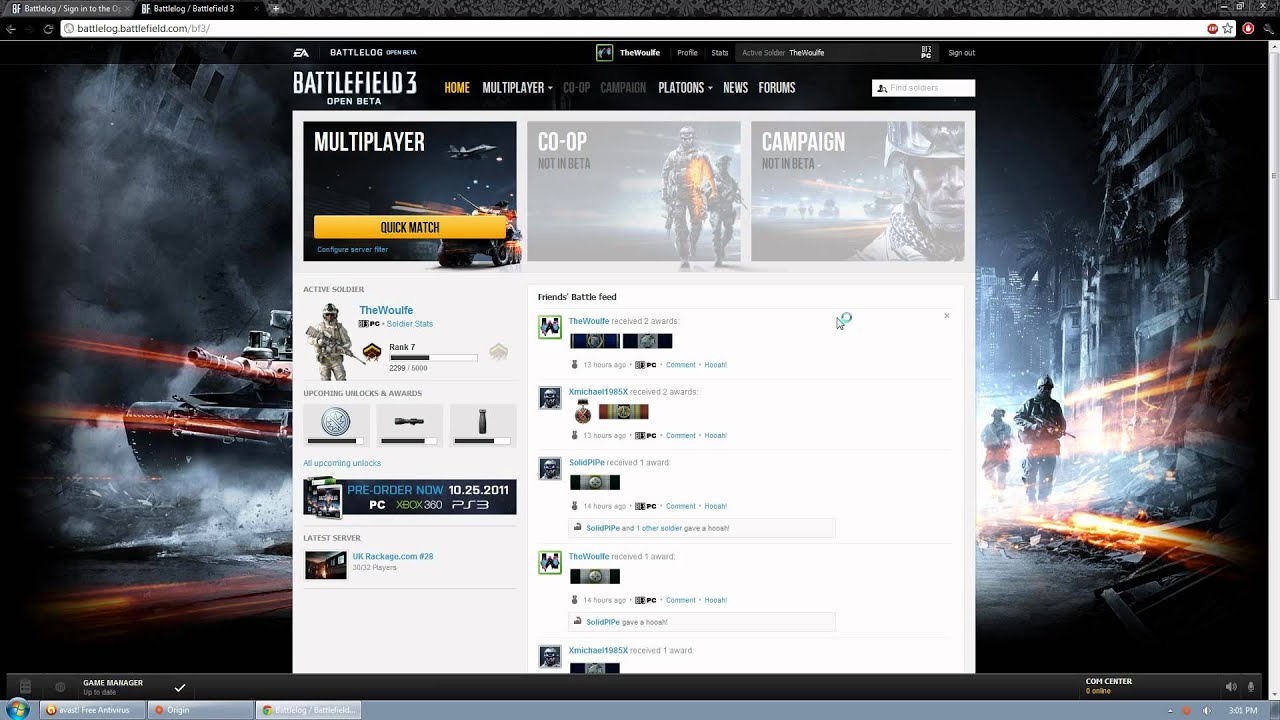Reload the page in Chrome
Screen dimensions: 1280x720
click(x=48, y=29)
